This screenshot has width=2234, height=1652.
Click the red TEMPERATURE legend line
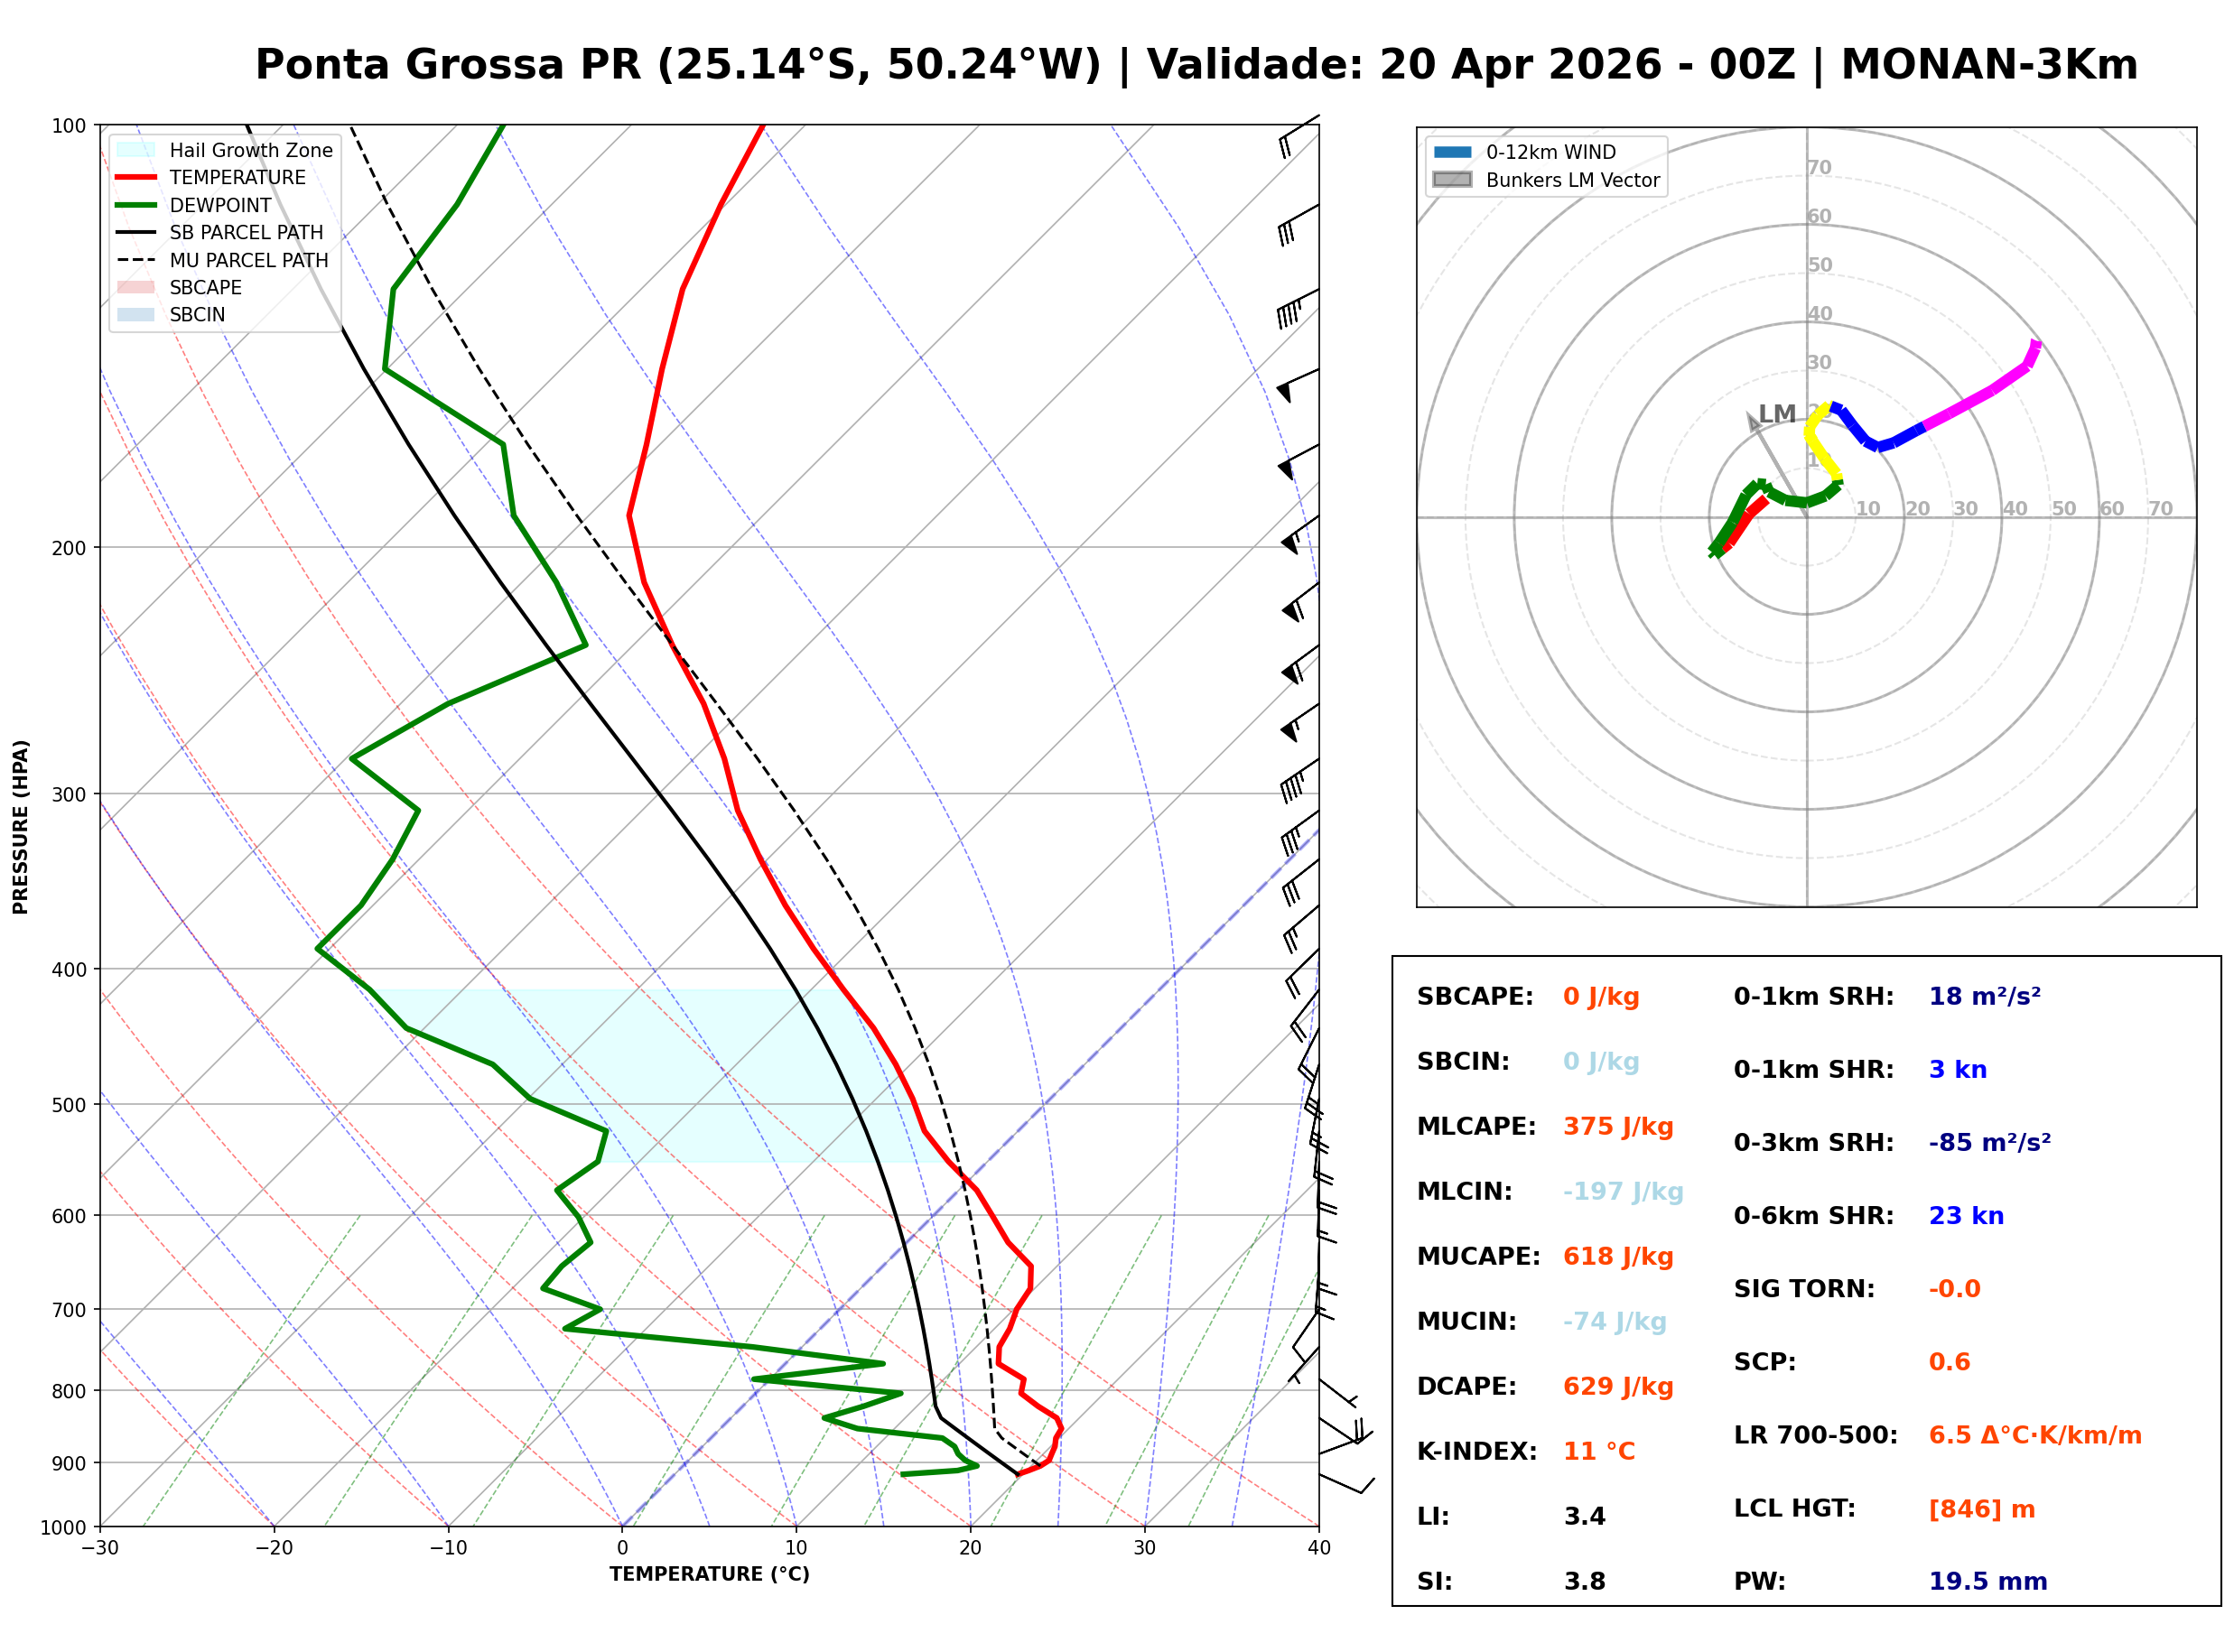[x=136, y=177]
